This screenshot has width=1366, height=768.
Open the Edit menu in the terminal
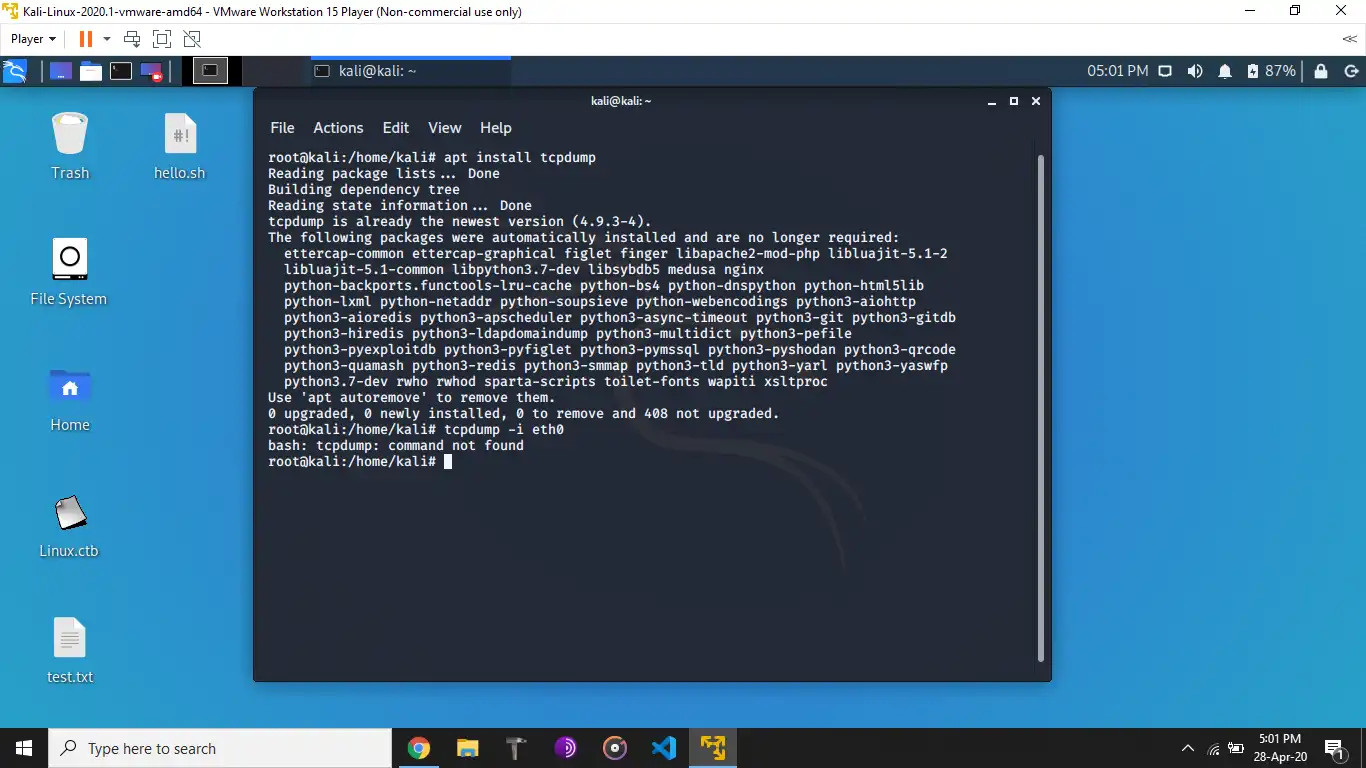point(396,128)
